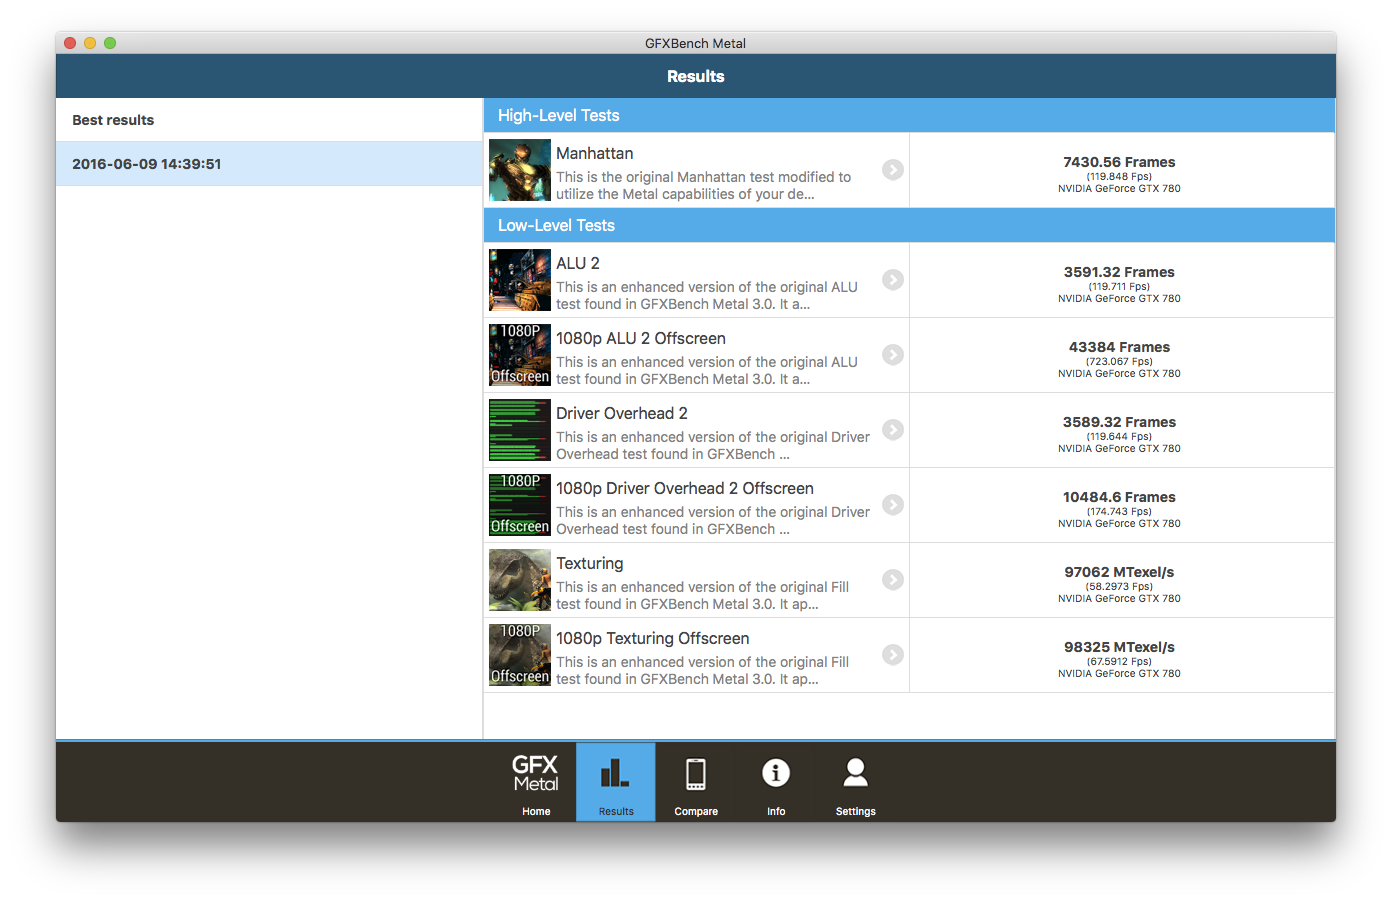The image size is (1392, 902).
Task: Expand Texturing details arrow
Action: pyautogui.click(x=893, y=580)
